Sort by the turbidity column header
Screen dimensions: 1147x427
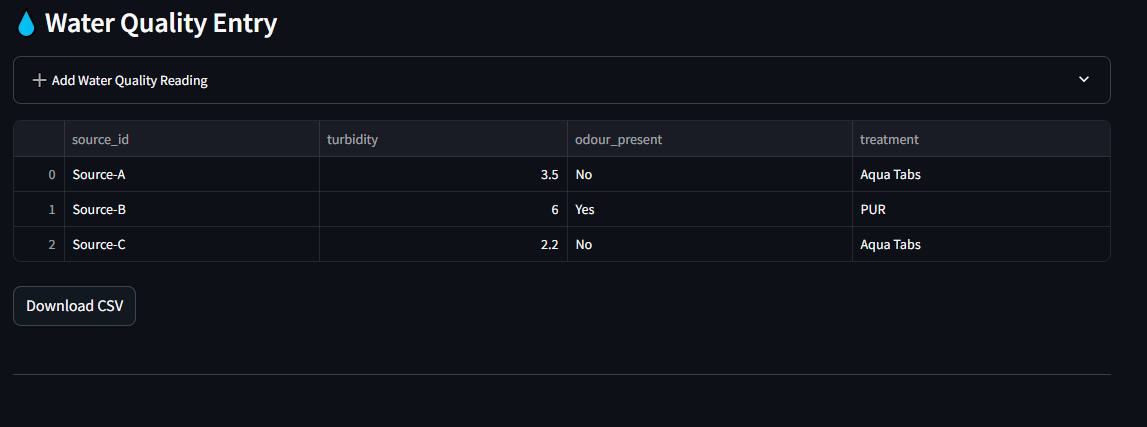pos(352,139)
